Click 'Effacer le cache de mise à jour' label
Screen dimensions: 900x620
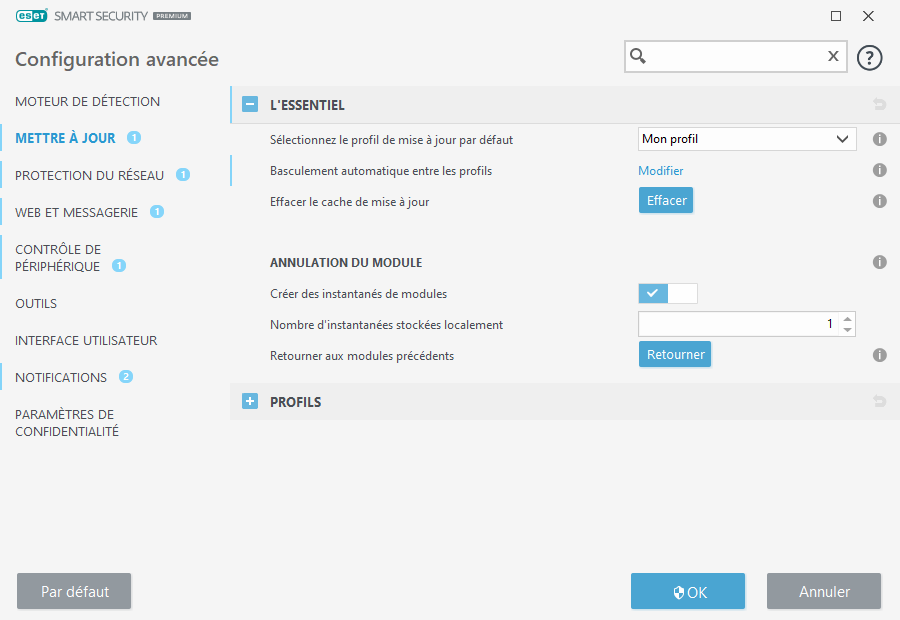coord(350,202)
